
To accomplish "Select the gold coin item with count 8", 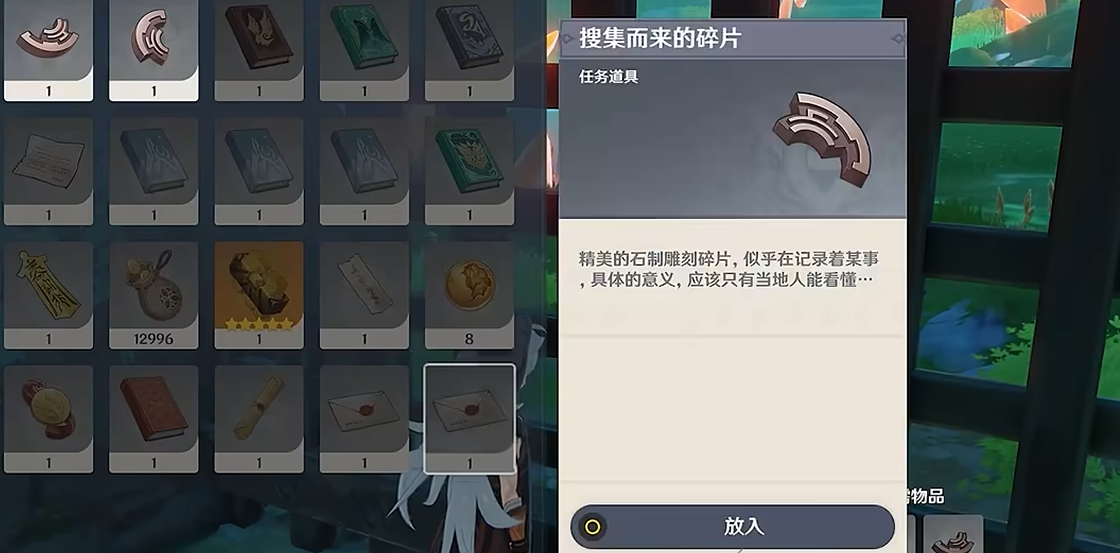I will click(469, 295).
